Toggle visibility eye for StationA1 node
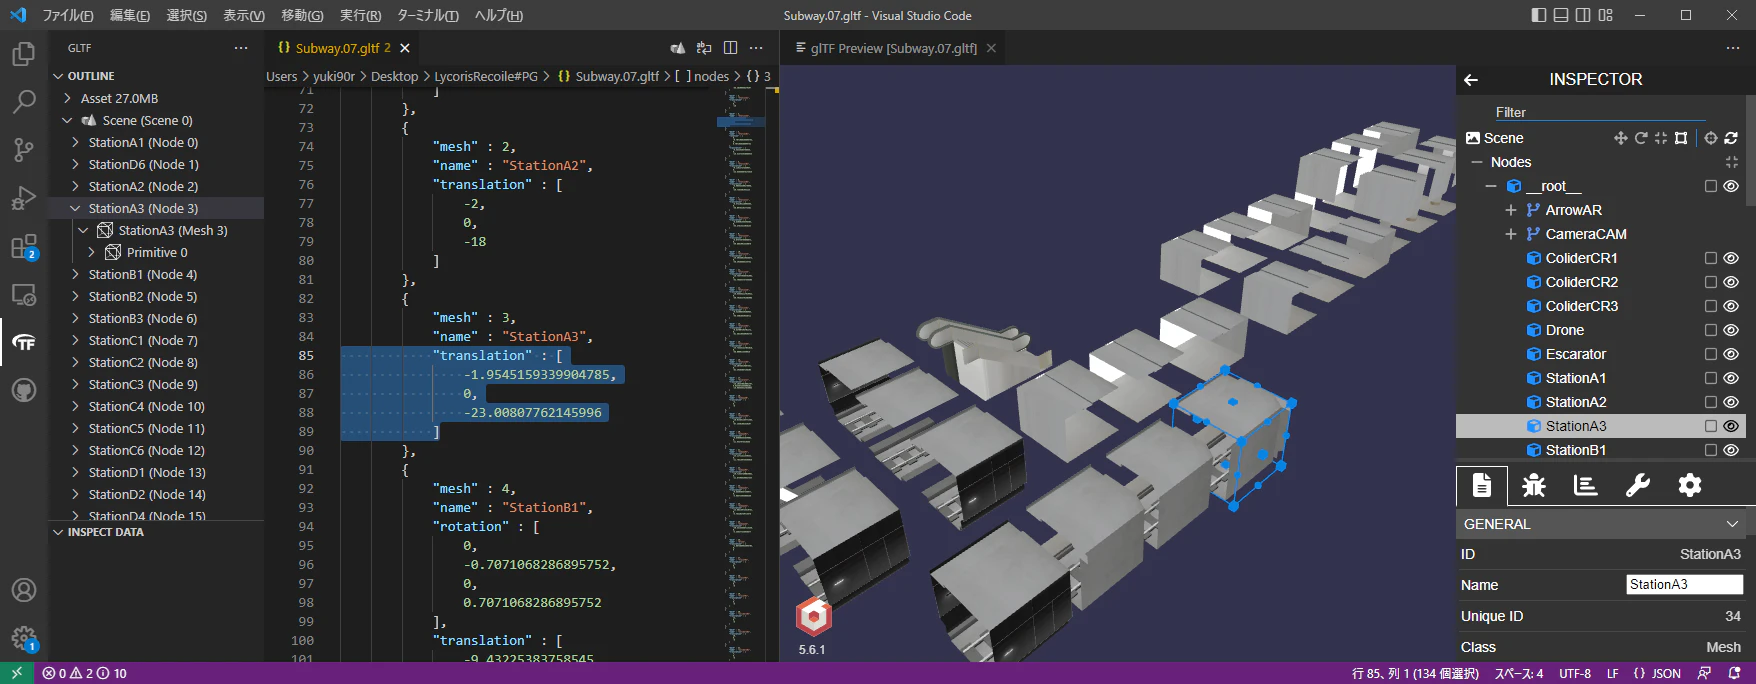 pyautogui.click(x=1731, y=378)
